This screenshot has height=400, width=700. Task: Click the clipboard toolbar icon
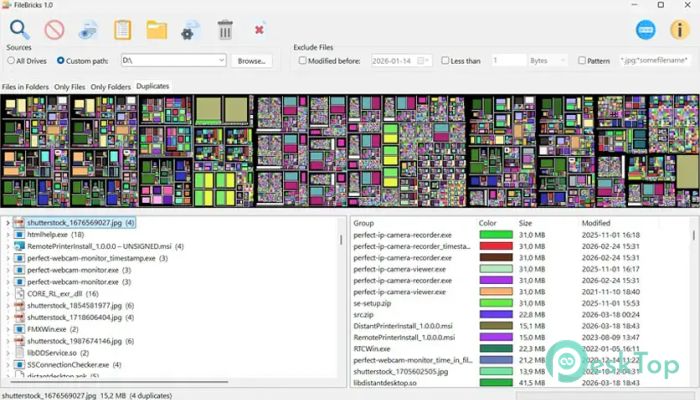click(122, 30)
